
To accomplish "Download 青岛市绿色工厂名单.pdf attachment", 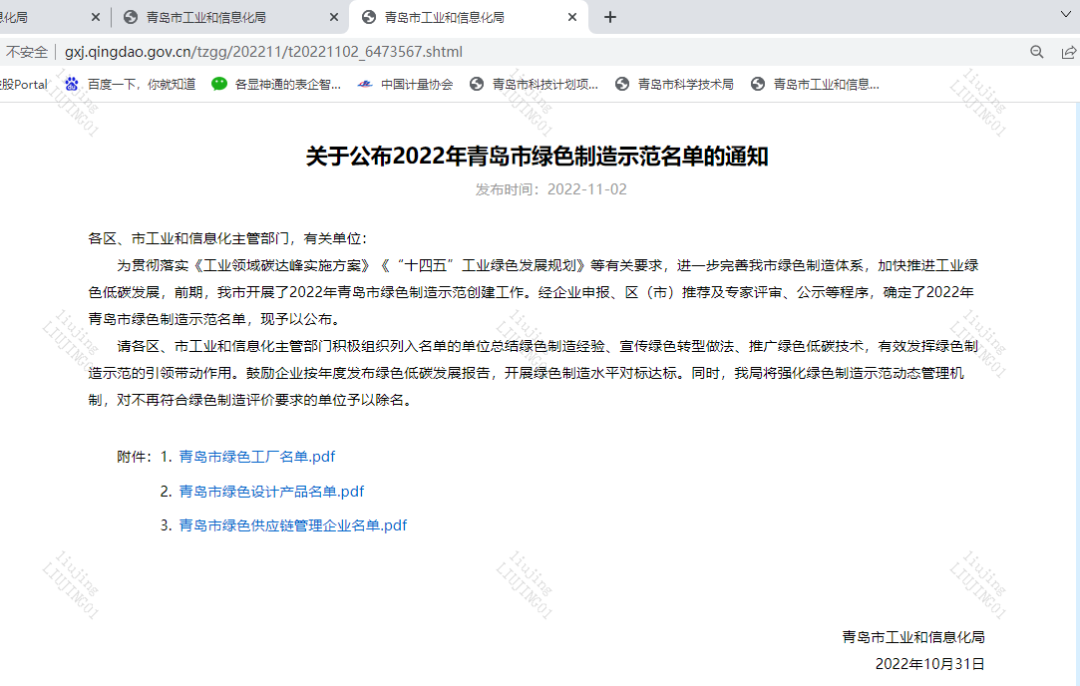I will (257, 457).
